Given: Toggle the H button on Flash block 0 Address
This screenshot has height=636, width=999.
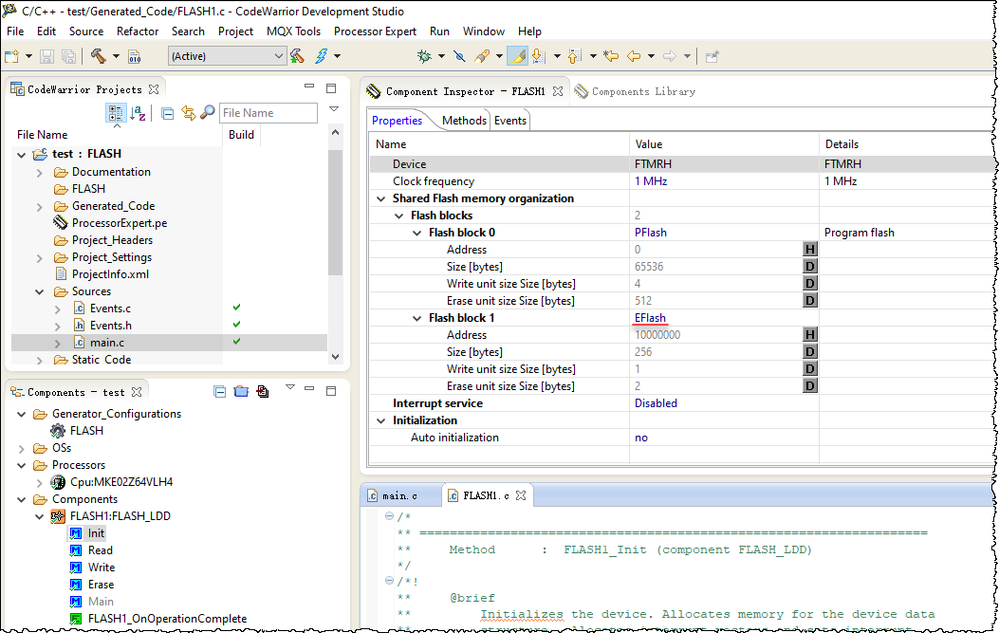Looking at the screenshot, I should coord(810,250).
